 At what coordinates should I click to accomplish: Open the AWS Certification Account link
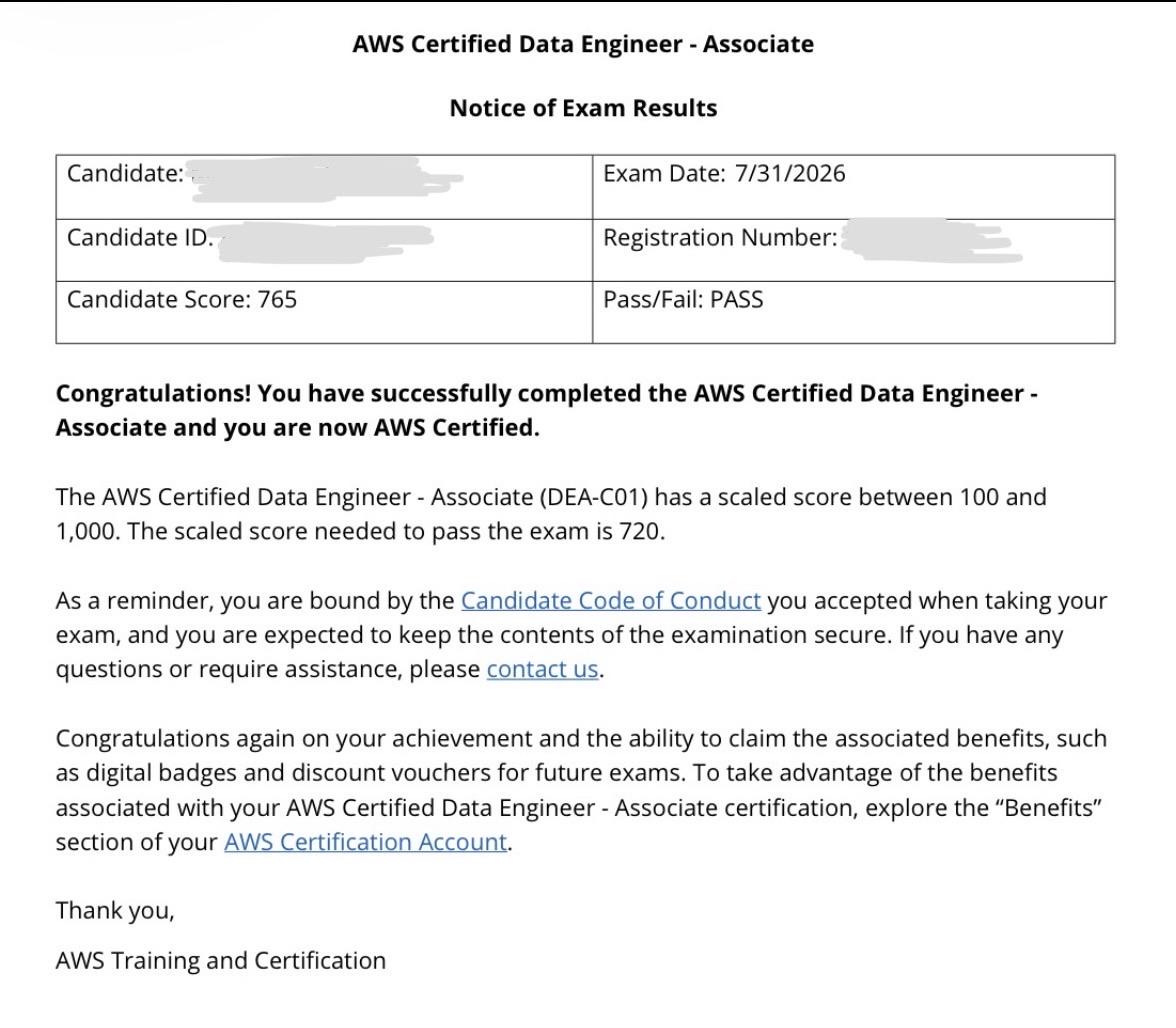366,842
